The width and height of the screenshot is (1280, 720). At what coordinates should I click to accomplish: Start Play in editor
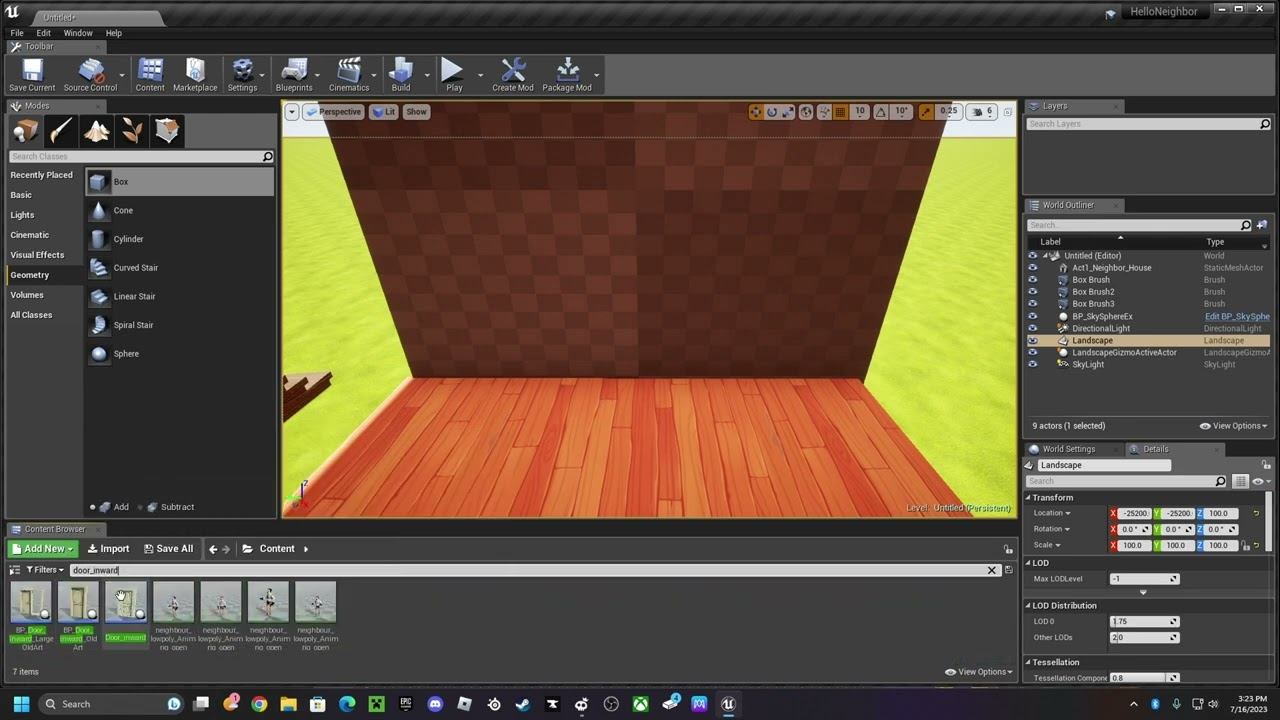454,75
